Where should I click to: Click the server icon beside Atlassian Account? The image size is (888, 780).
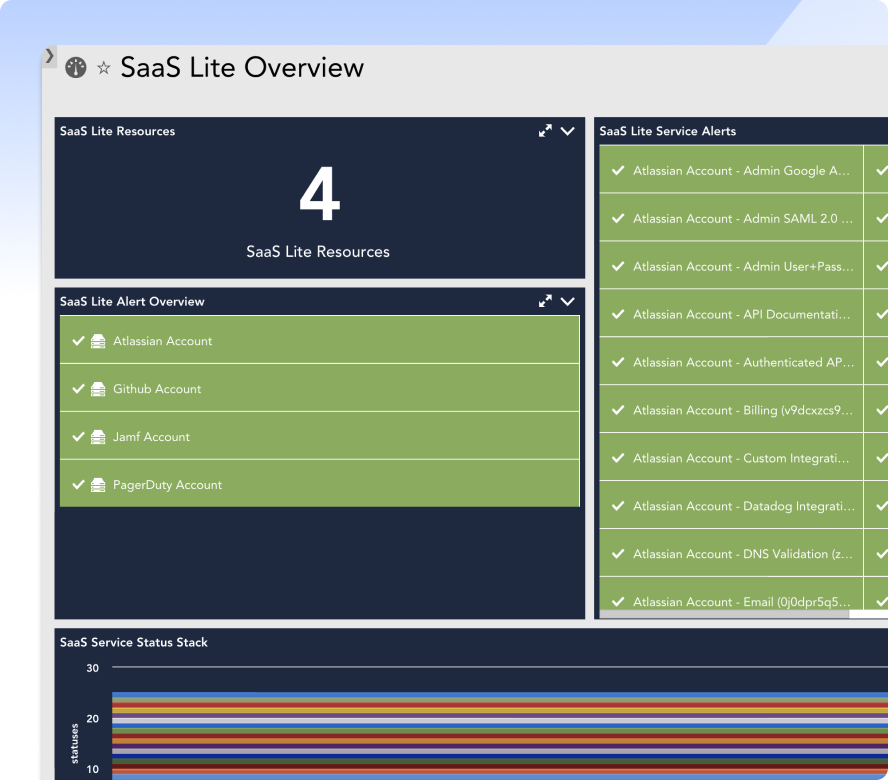coord(98,341)
